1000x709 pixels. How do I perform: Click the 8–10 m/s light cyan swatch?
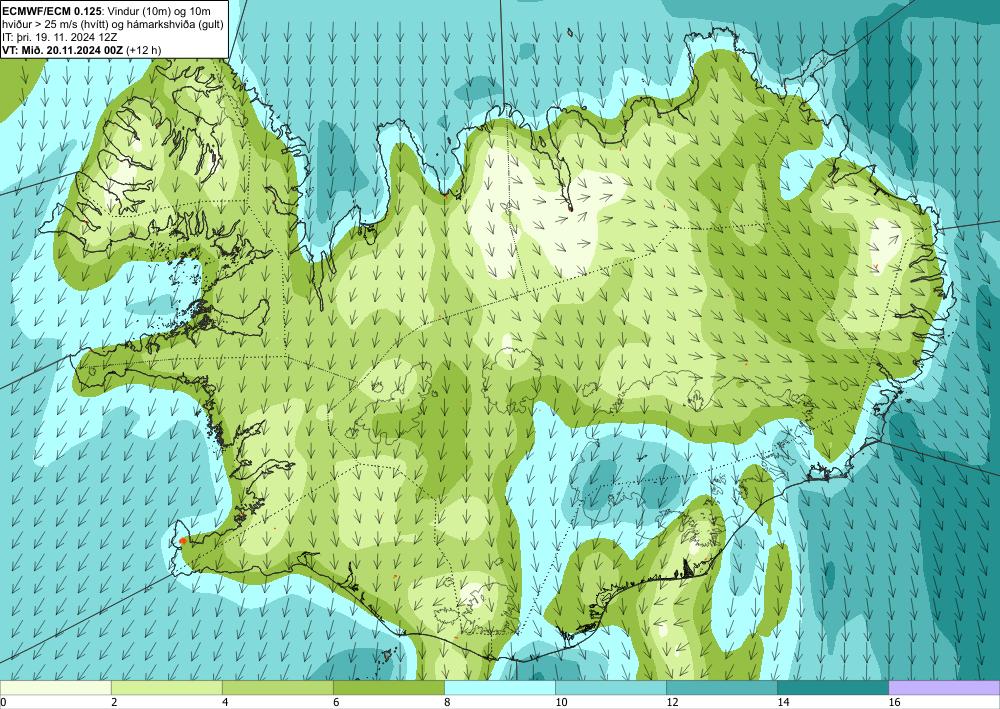[500, 688]
